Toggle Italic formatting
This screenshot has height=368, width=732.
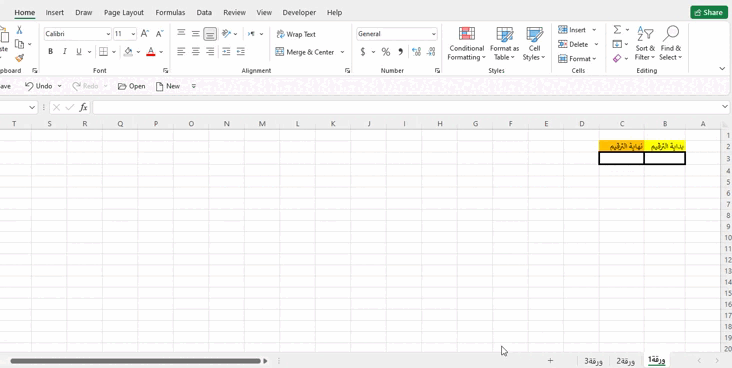(x=64, y=52)
